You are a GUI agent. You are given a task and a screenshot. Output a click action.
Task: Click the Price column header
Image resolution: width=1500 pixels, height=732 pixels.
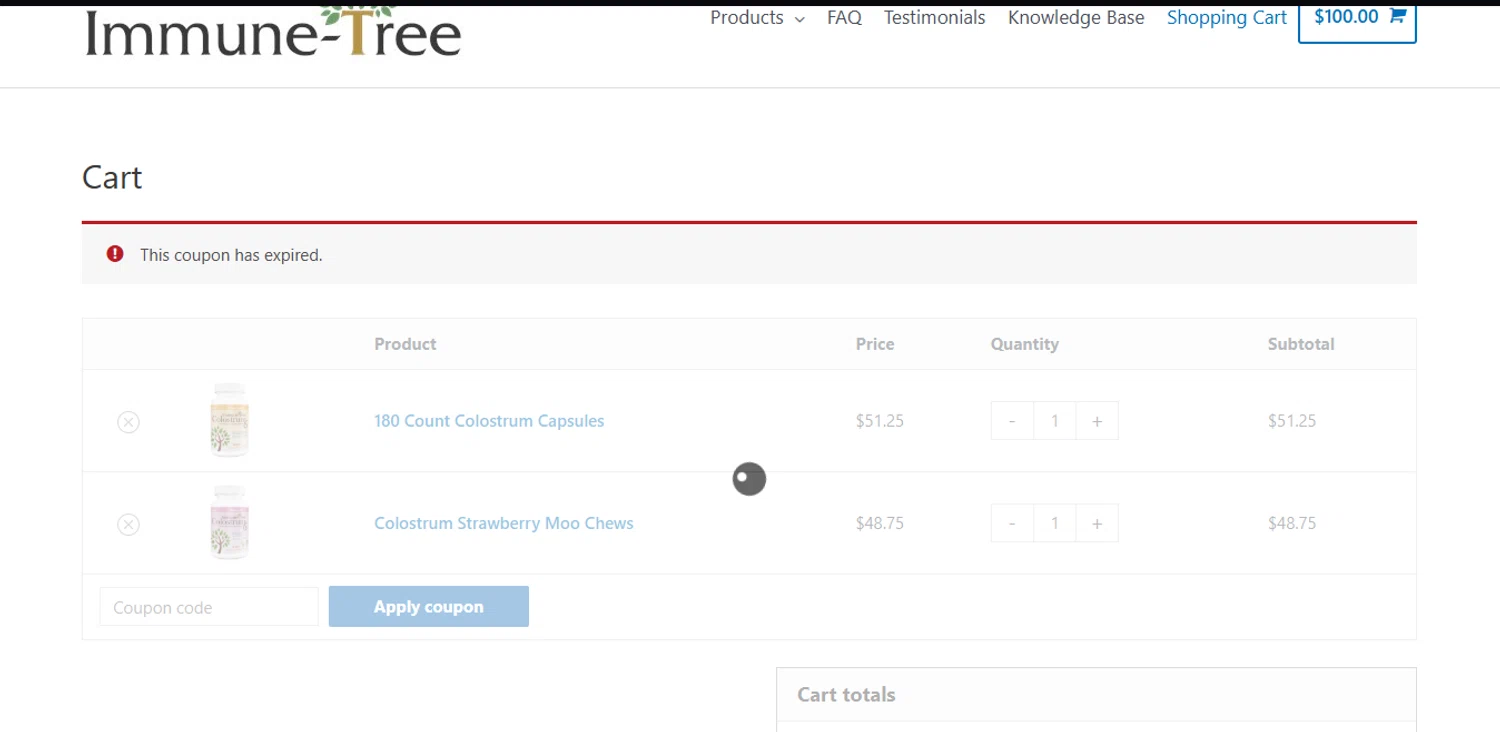click(x=875, y=344)
